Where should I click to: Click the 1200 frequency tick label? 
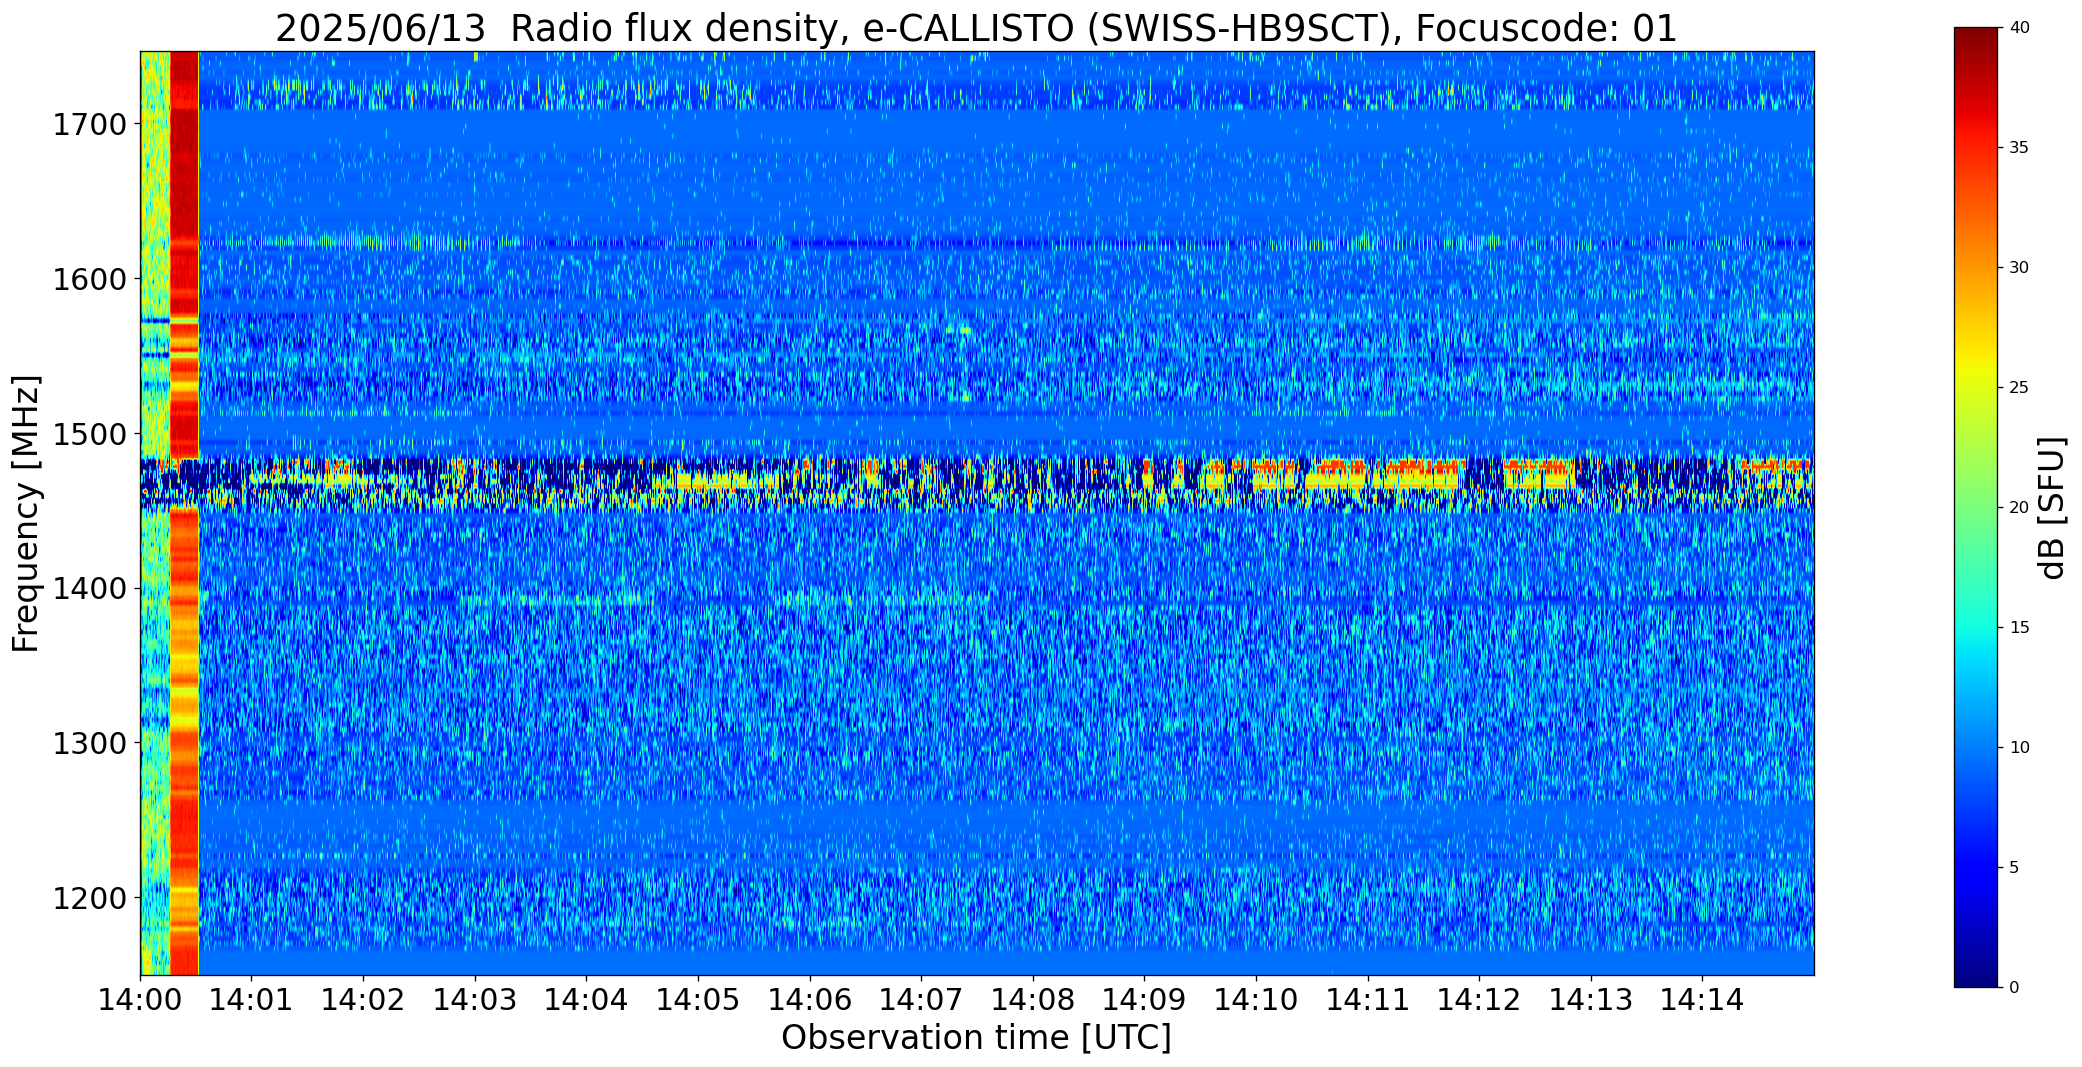[x=89, y=898]
